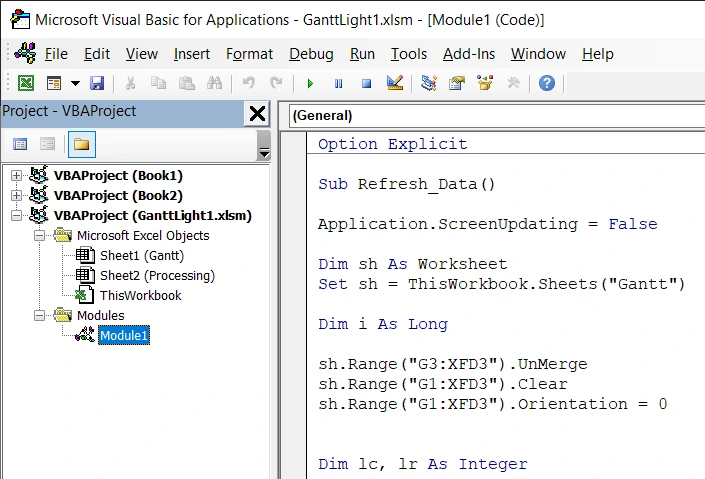Viewport: 705px width, 479px height.
Task: Open Find with the binoculars icon
Action: [214, 83]
